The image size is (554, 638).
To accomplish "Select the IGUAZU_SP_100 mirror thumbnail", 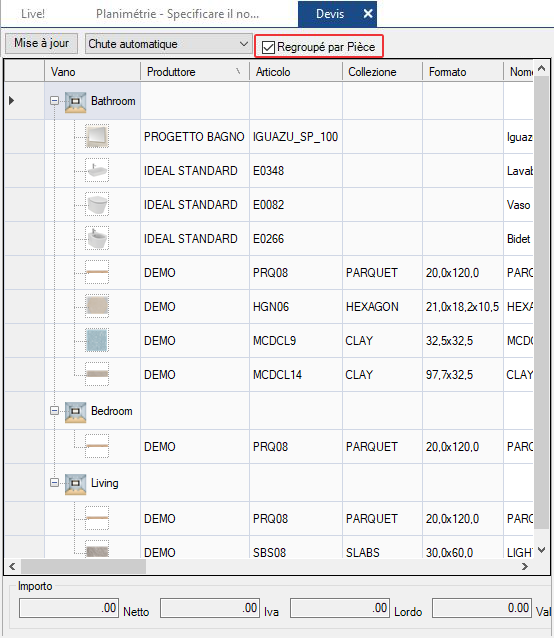I will [x=97, y=136].
